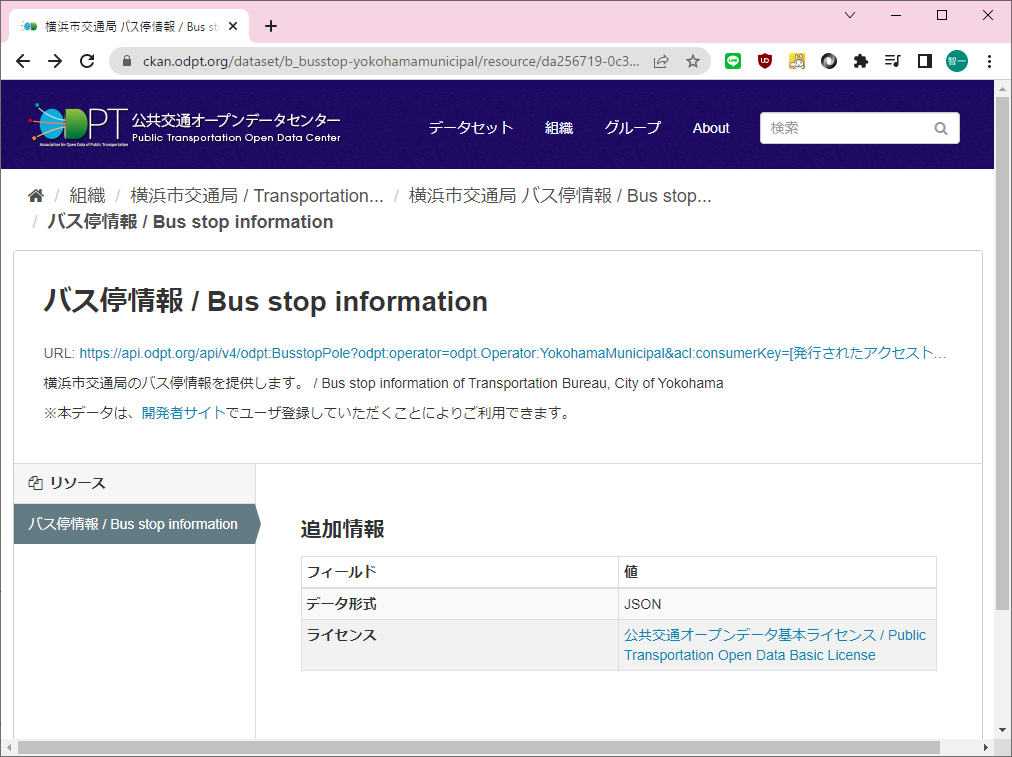Bookmark this page with the star icon
Screen dimensions: 1012x757
click(x=692, y=61)
